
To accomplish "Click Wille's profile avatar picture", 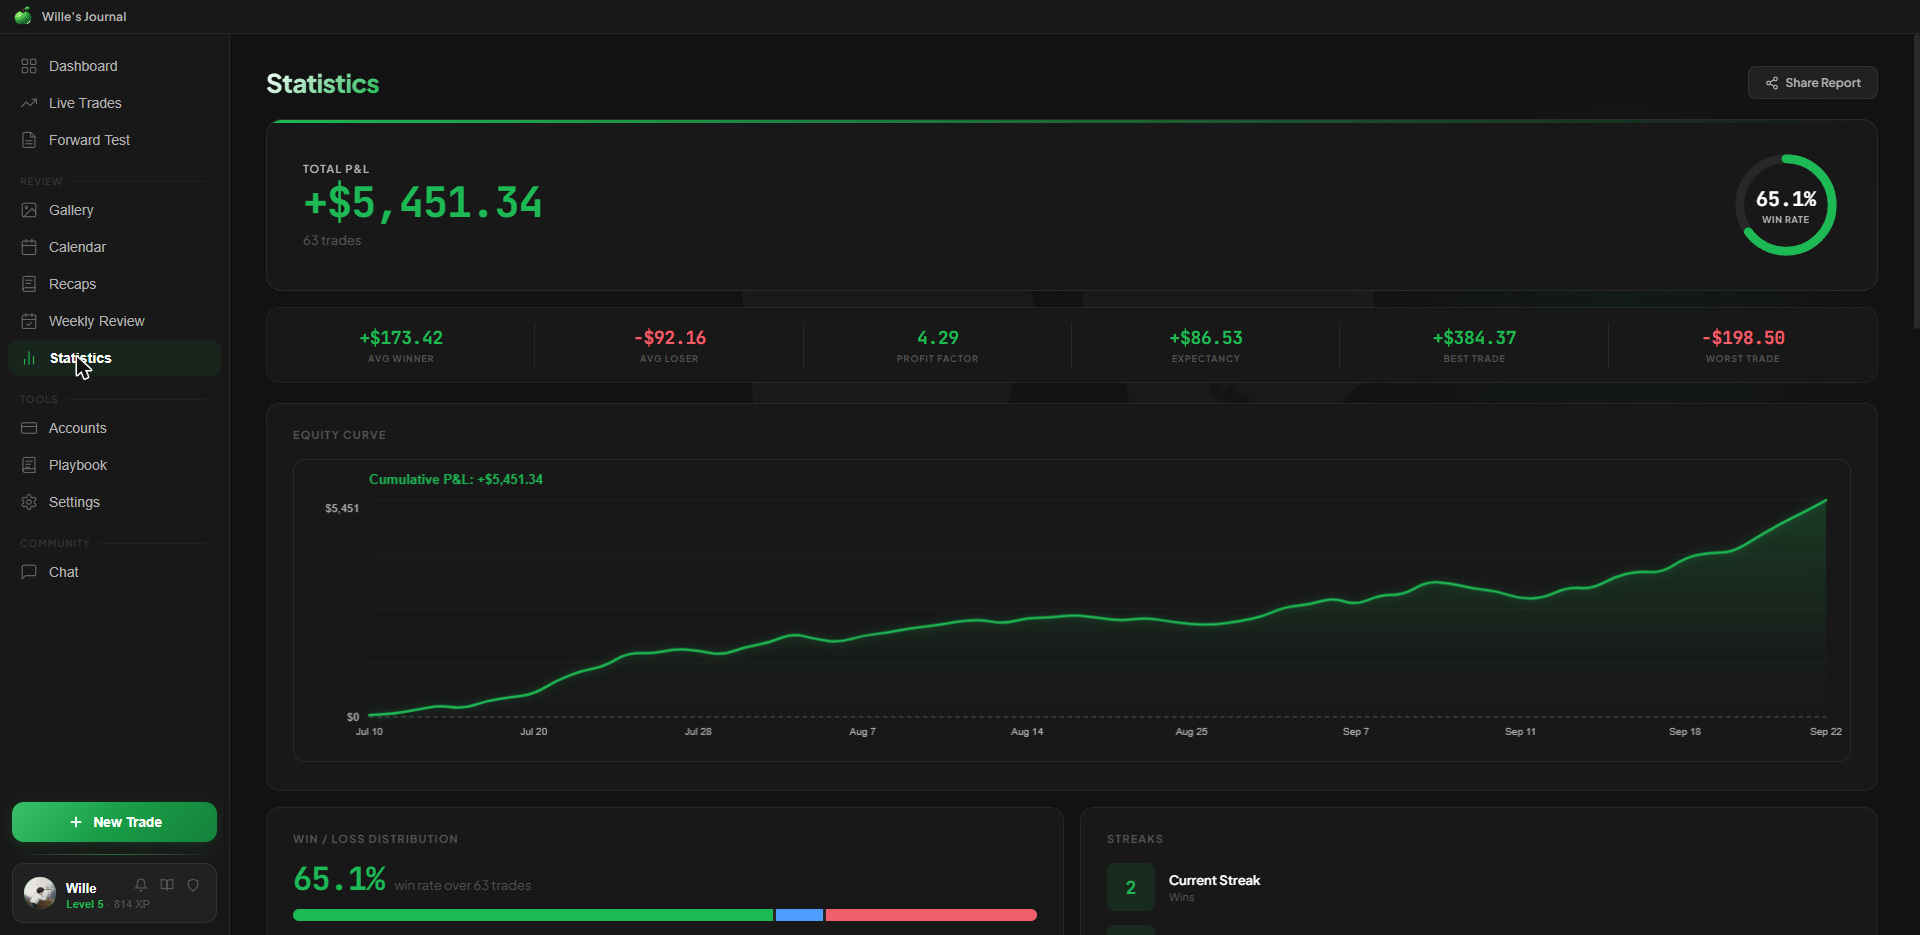I will (40, 893).
